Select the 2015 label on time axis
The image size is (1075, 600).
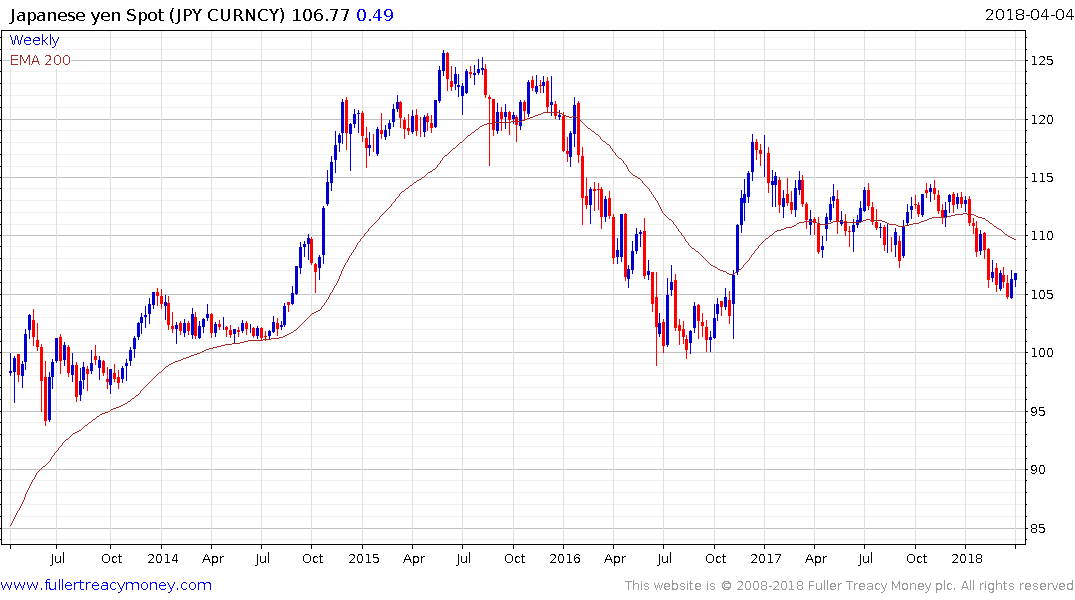tap(363, 558)
